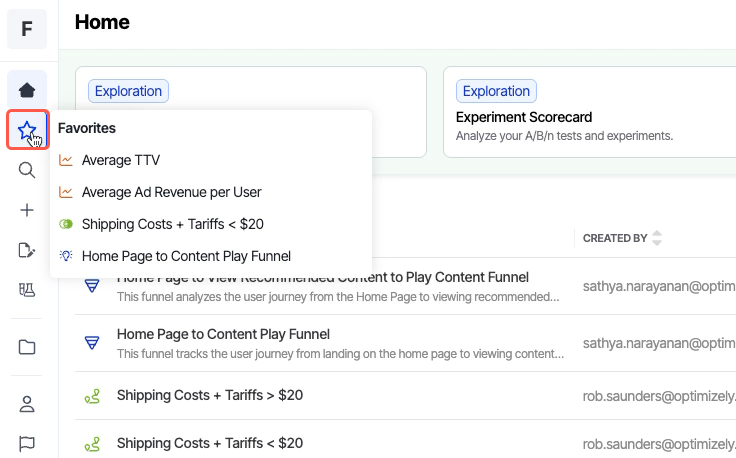Open the Experiment Scorecard exploration card
The height and width of the screenshot is (458, 736).
(x=589, y=112)
